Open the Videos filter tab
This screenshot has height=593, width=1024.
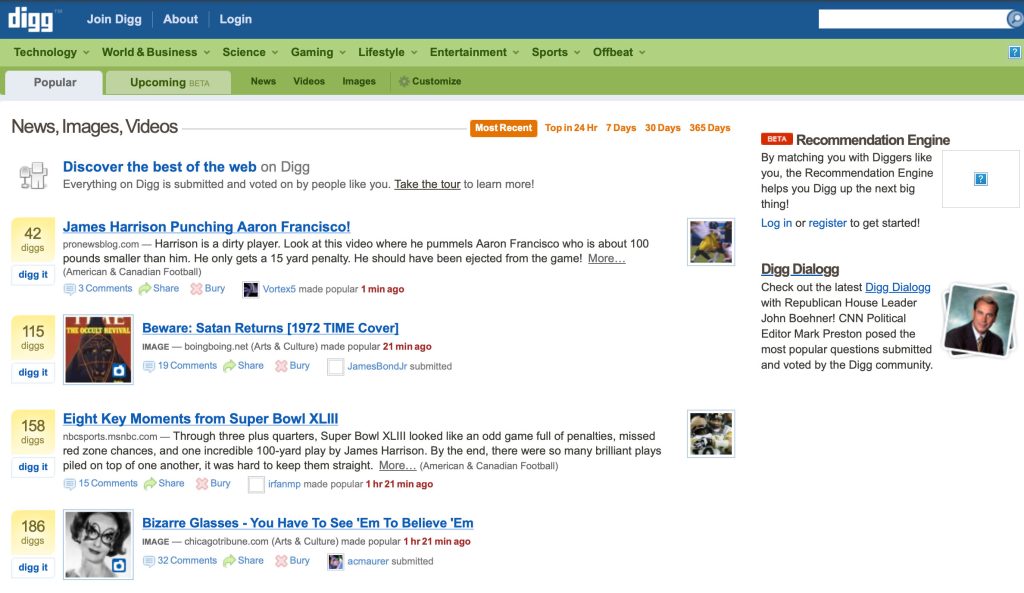[x=309, y=82]
